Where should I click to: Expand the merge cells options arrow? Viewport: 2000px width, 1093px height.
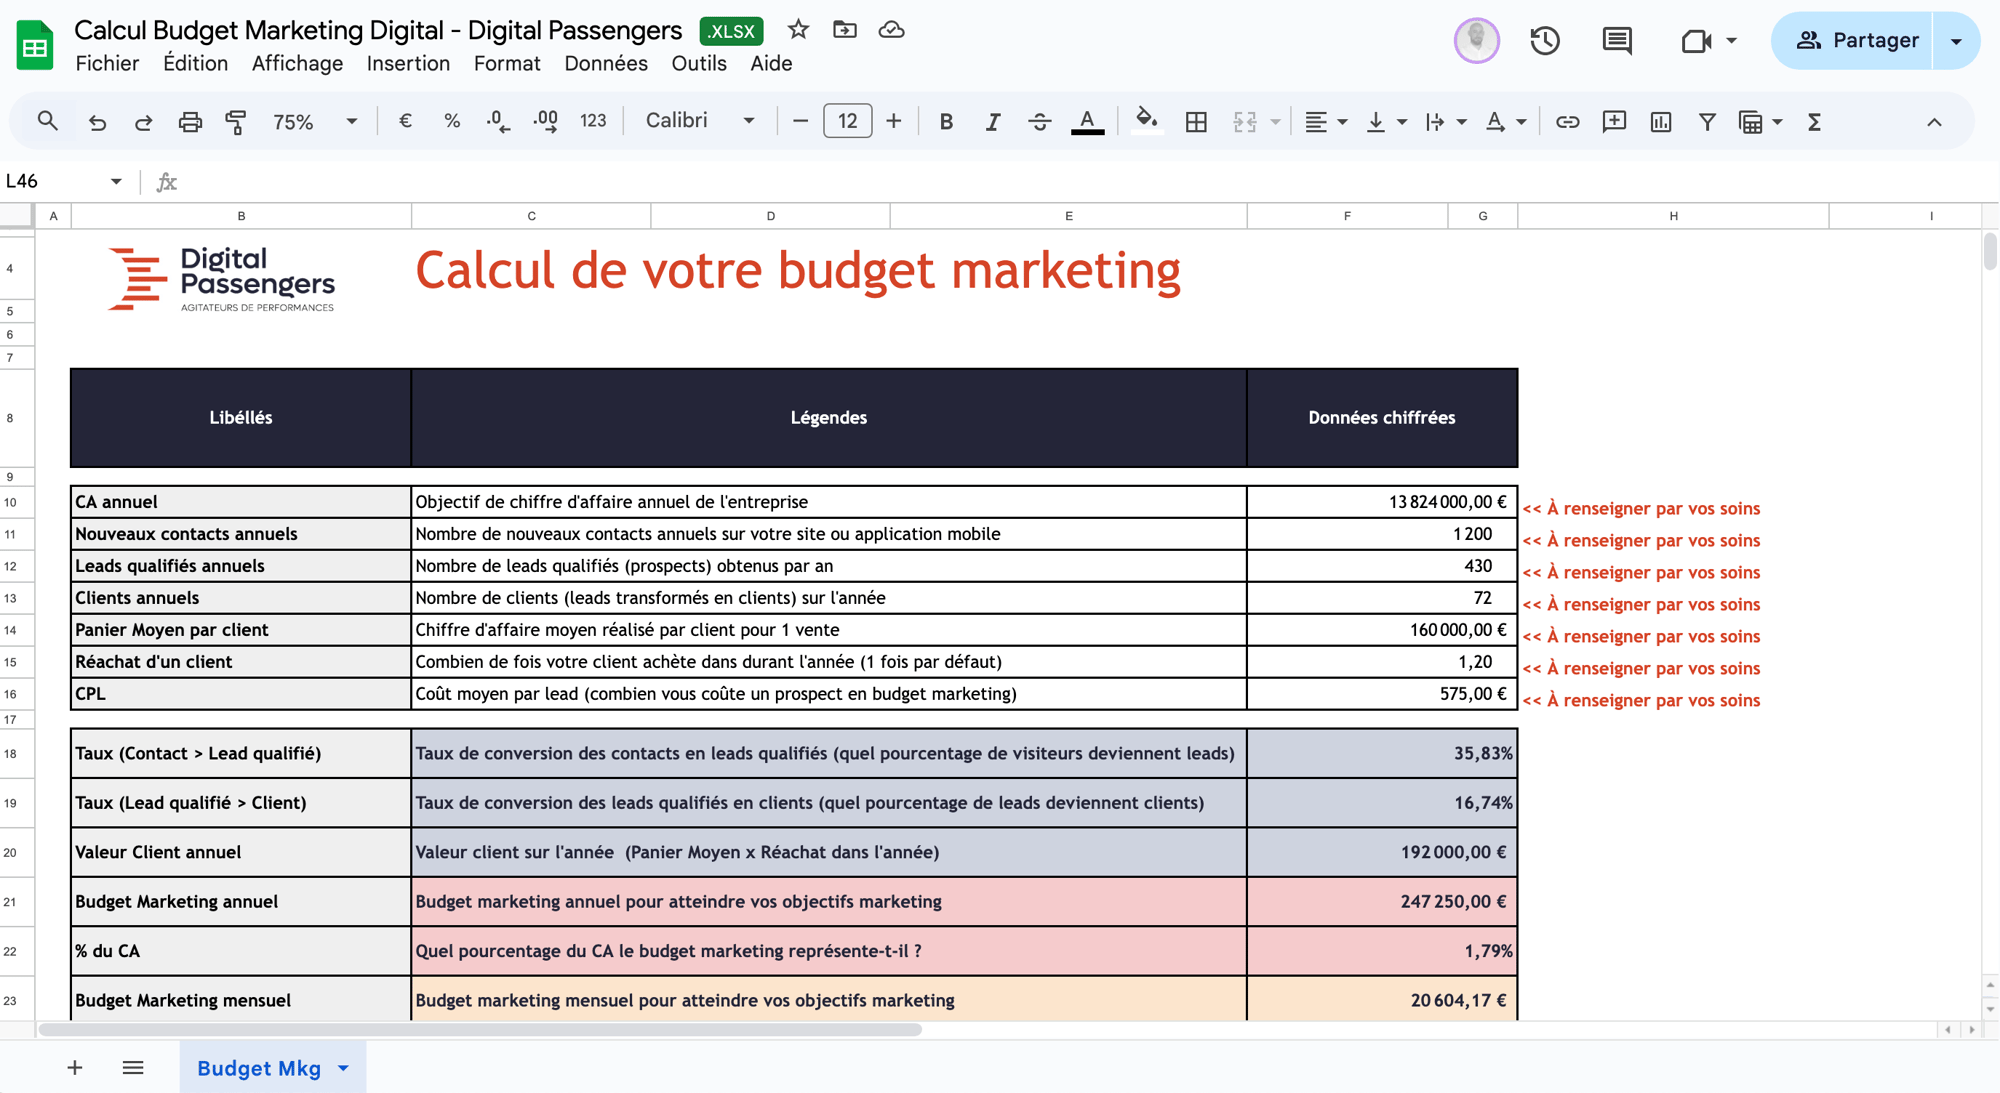click(x=1275, y=121)
